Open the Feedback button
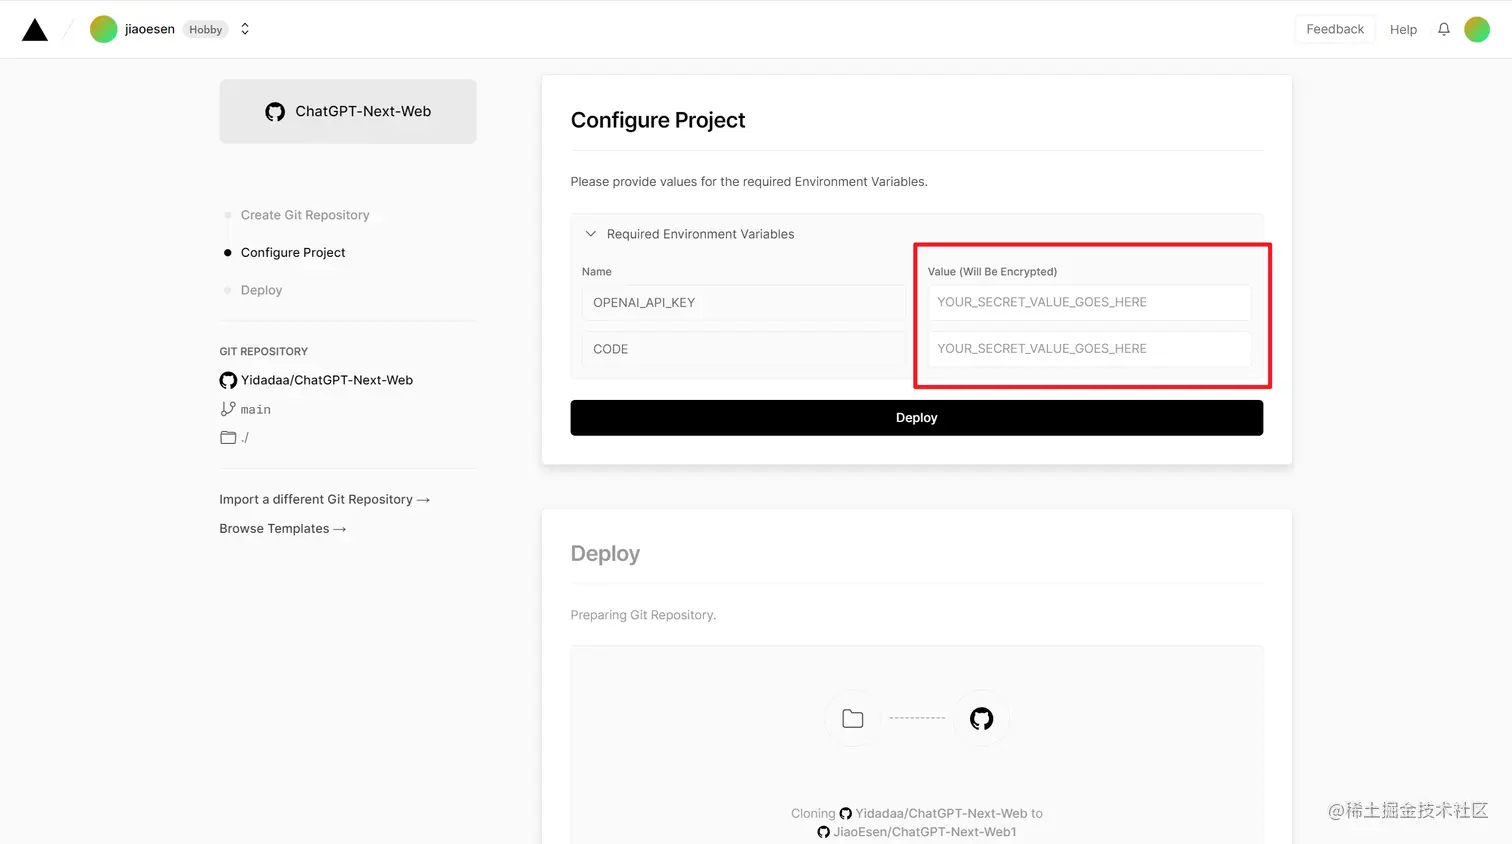1512x844 pixels. click(1335, 29)
